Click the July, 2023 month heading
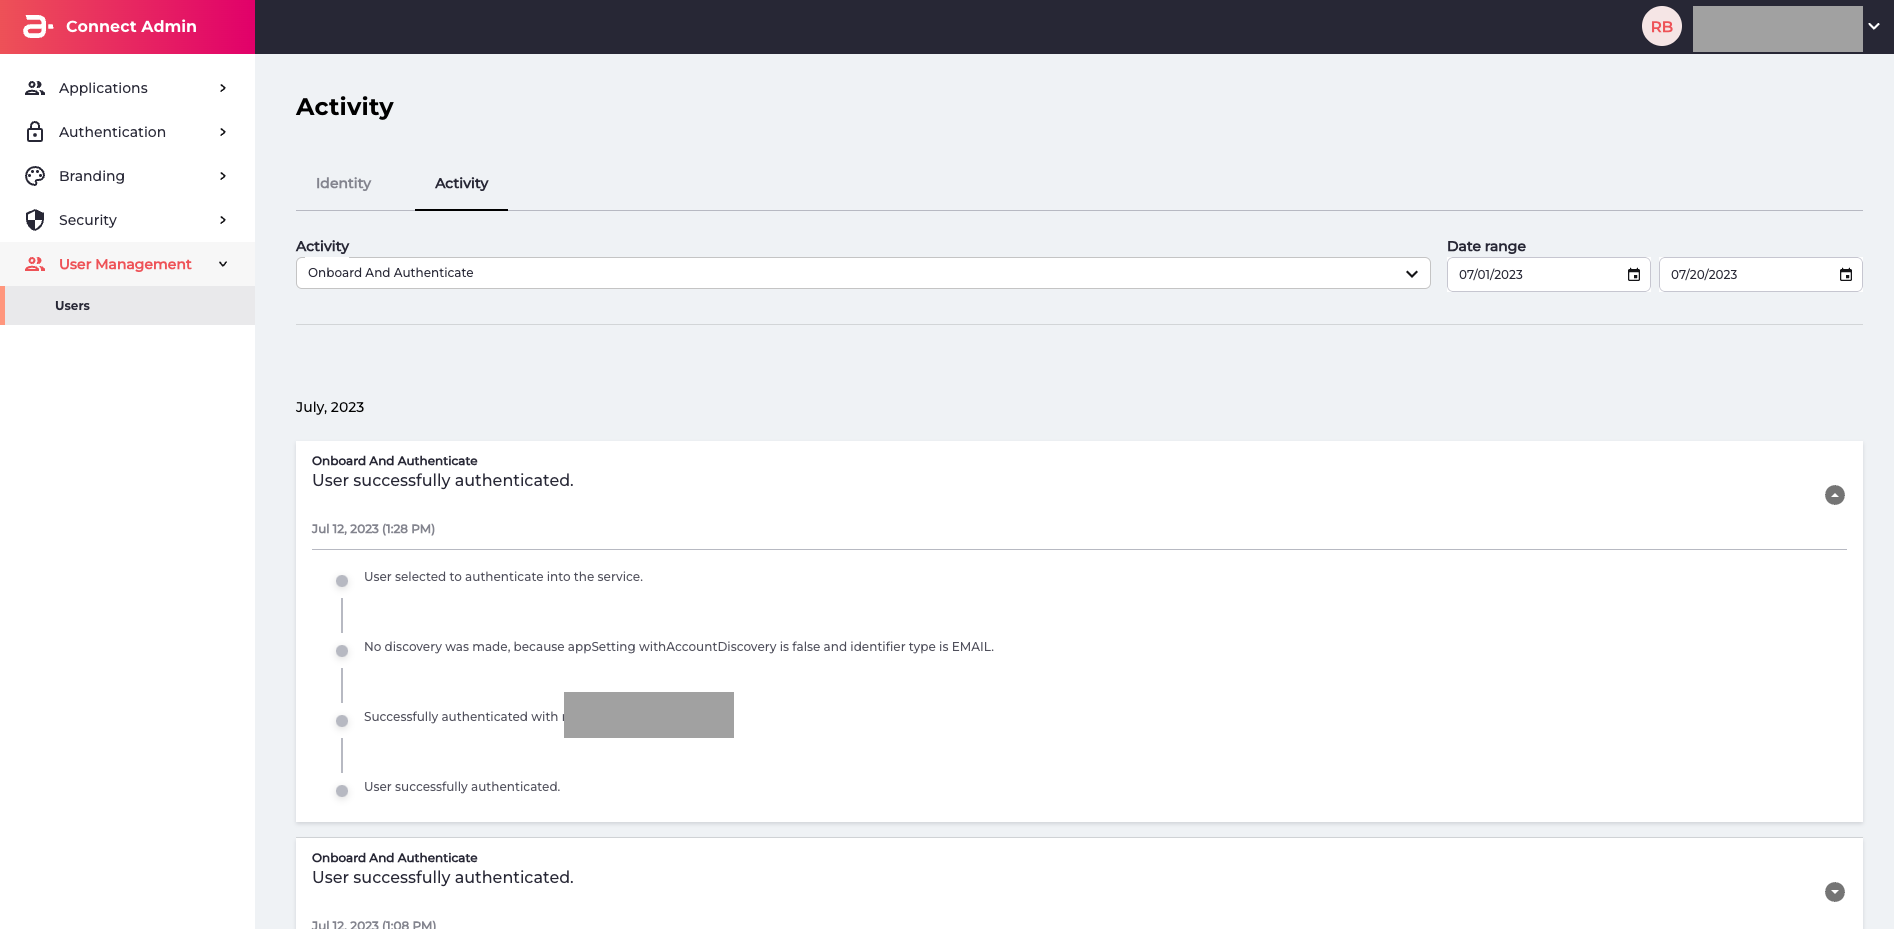 click(330, 407)
